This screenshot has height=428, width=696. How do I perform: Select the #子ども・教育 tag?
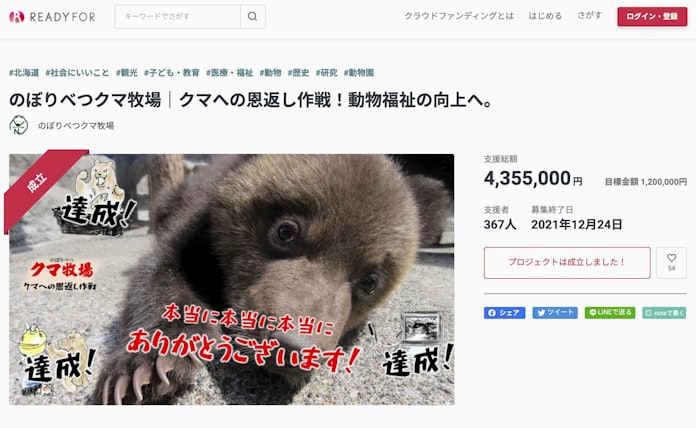pyautogui.click(x=171, y=72)
